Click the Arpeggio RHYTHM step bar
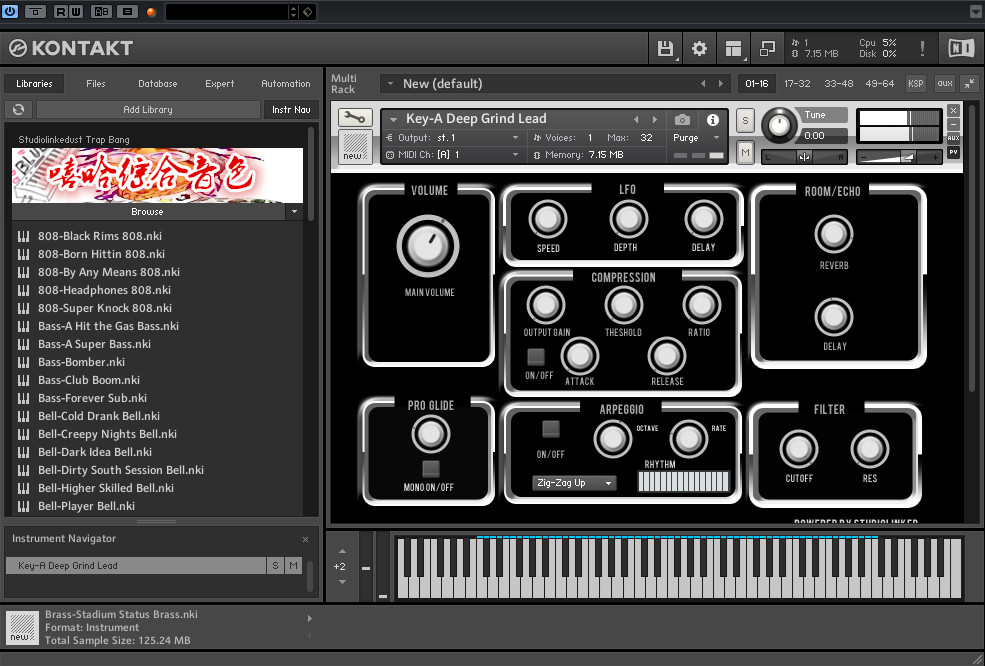The width and height of the screenshot is (985, 666). click(x=683, y=482)
